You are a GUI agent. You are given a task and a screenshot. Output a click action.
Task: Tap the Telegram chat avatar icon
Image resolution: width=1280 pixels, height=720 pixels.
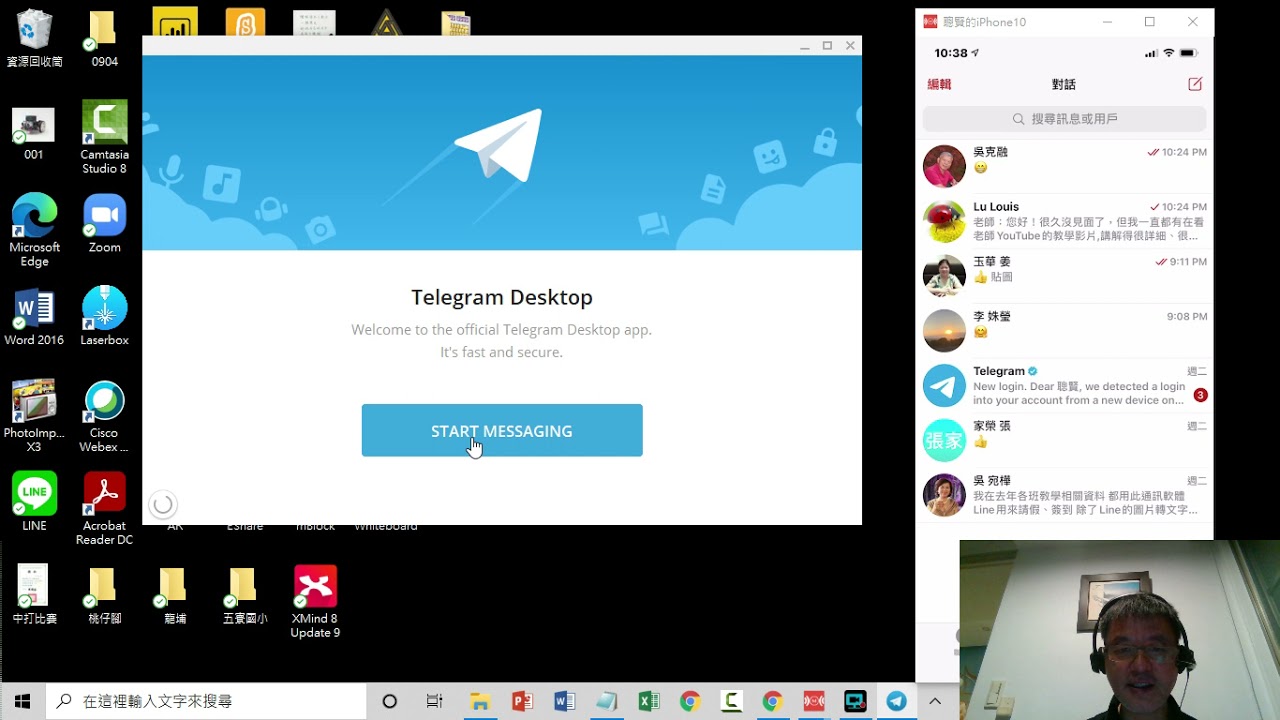[944, 386]
